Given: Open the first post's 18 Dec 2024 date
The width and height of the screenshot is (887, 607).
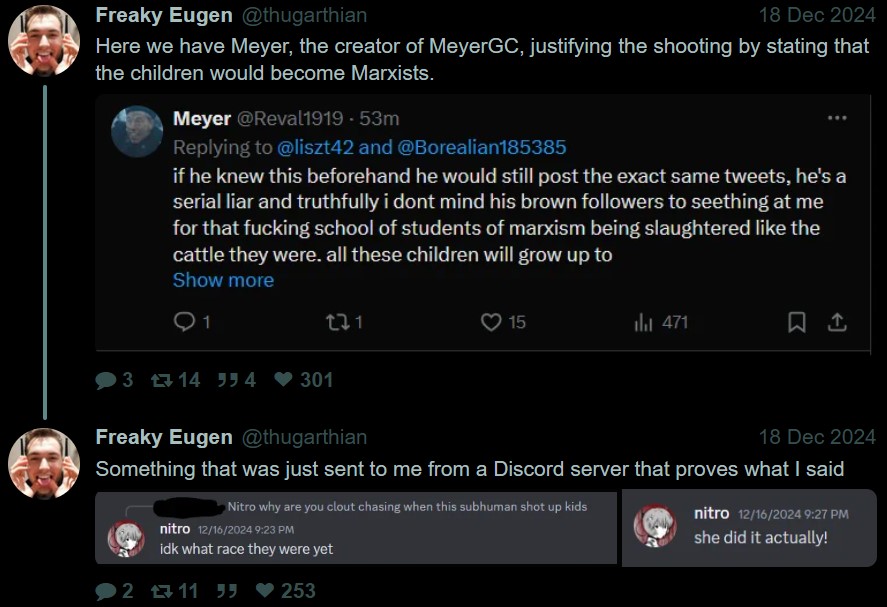Looking at the screenshot, I should coord(816,16).
